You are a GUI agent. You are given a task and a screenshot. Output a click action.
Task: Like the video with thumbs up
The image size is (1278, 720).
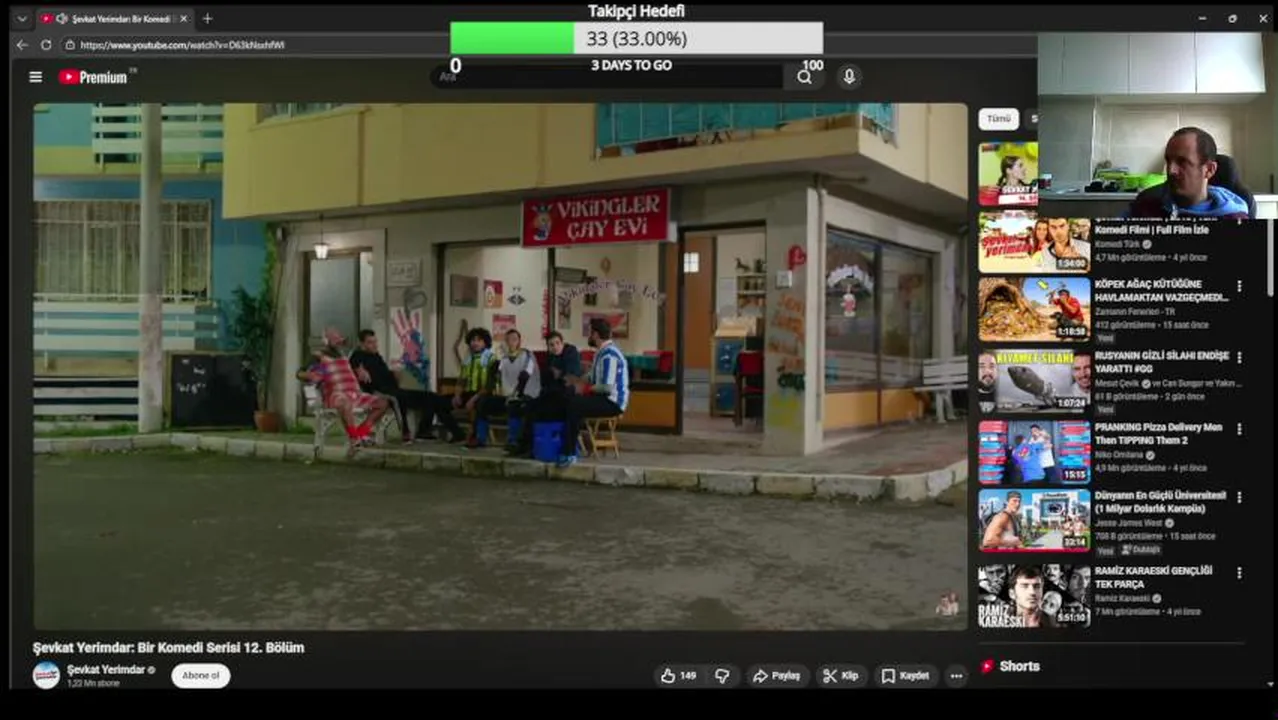pyautogui.click(x=677, y=676)
